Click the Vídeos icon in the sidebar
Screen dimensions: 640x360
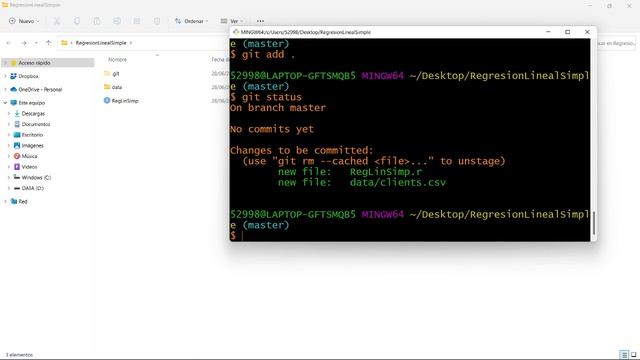point(17,167)
